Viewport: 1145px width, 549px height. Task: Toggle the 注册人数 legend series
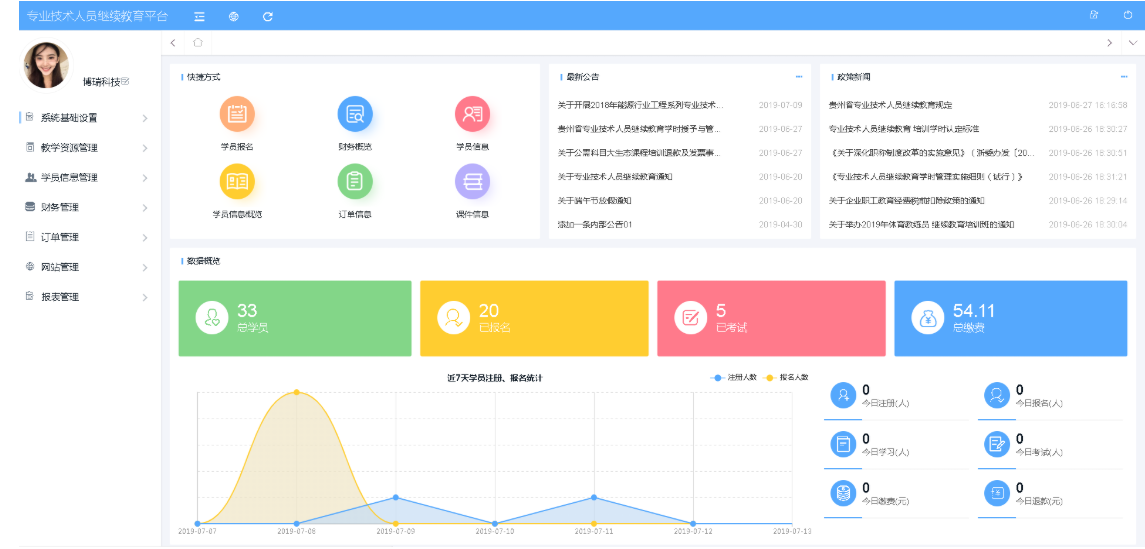click(x=735, y=377)
